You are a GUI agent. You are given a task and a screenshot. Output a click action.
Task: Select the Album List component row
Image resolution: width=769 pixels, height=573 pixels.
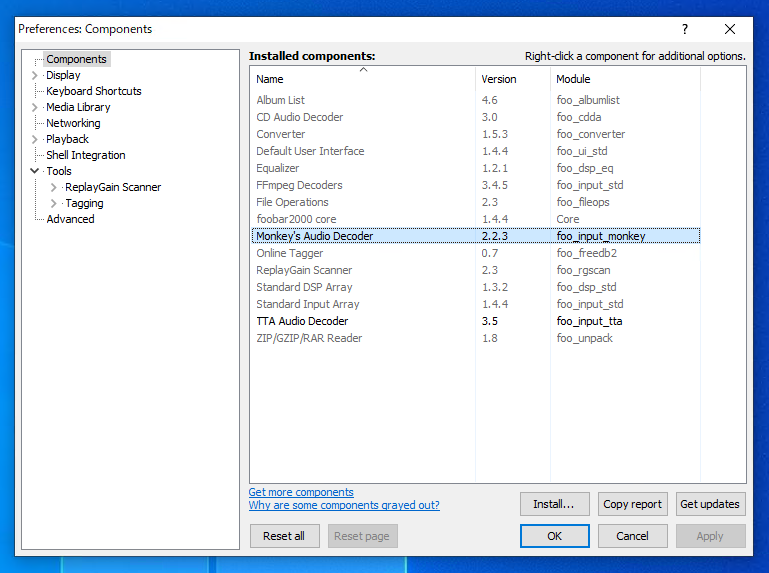[475, 100]
